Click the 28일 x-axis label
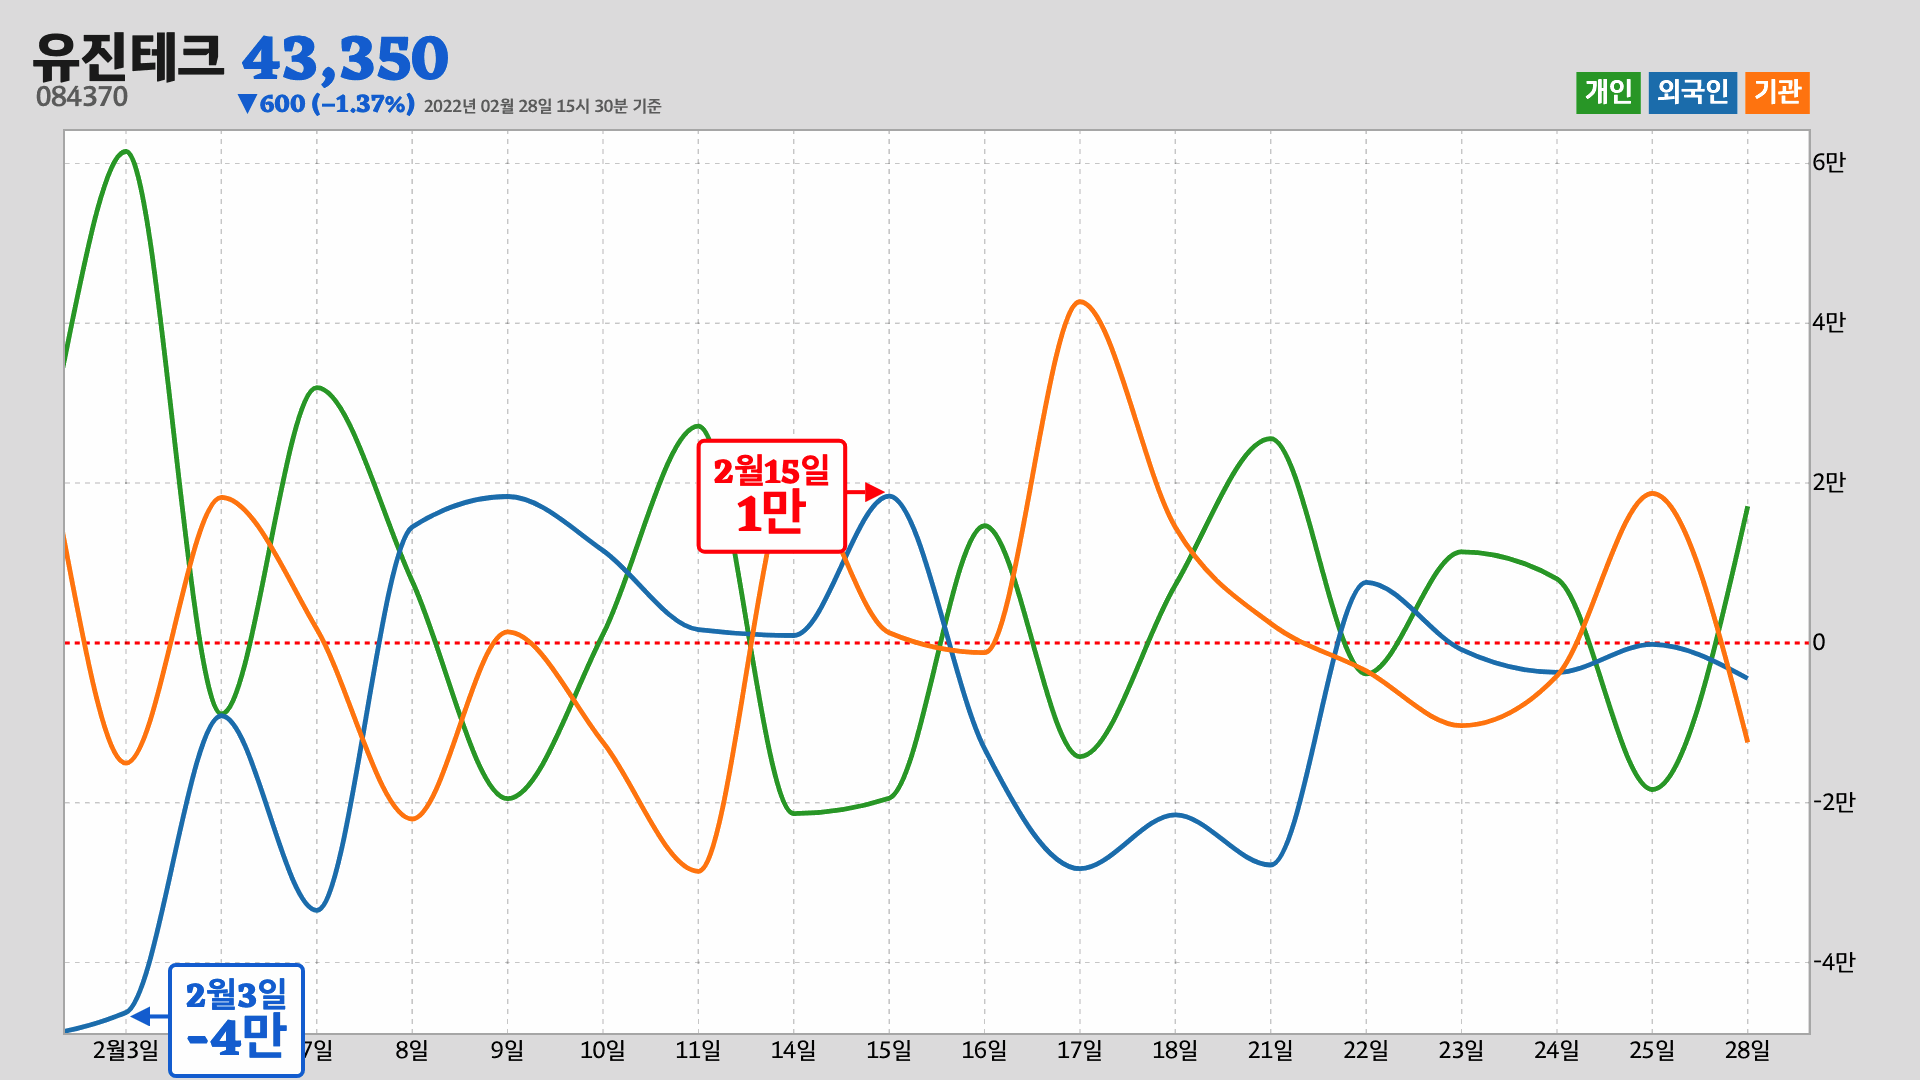This screenshot has height=1080, width=1920. 1747,1050
